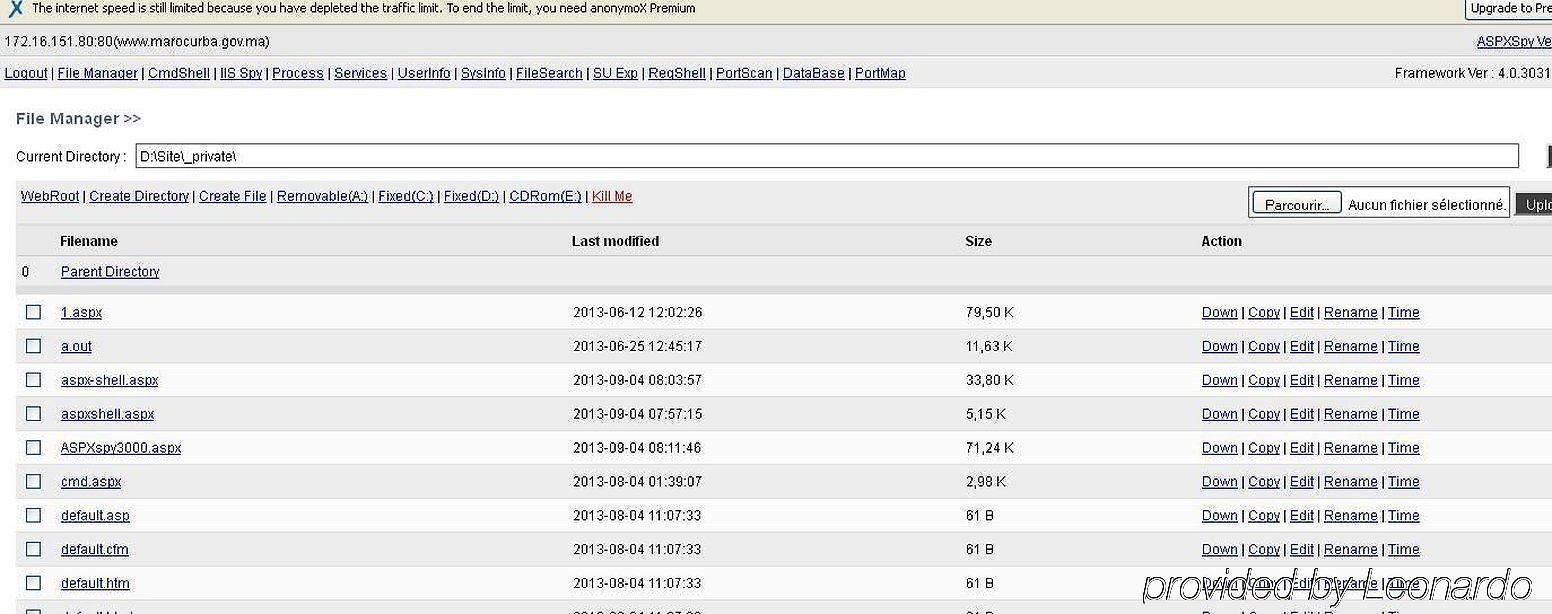
Task: Open the CmdShell menu item
Action: 179,73
